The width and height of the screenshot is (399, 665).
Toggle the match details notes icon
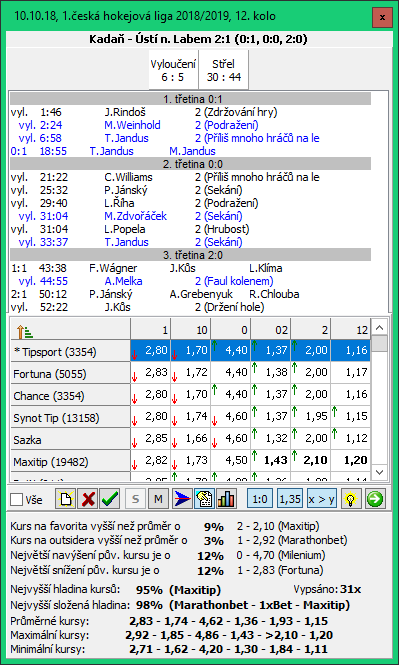(204, 500)
